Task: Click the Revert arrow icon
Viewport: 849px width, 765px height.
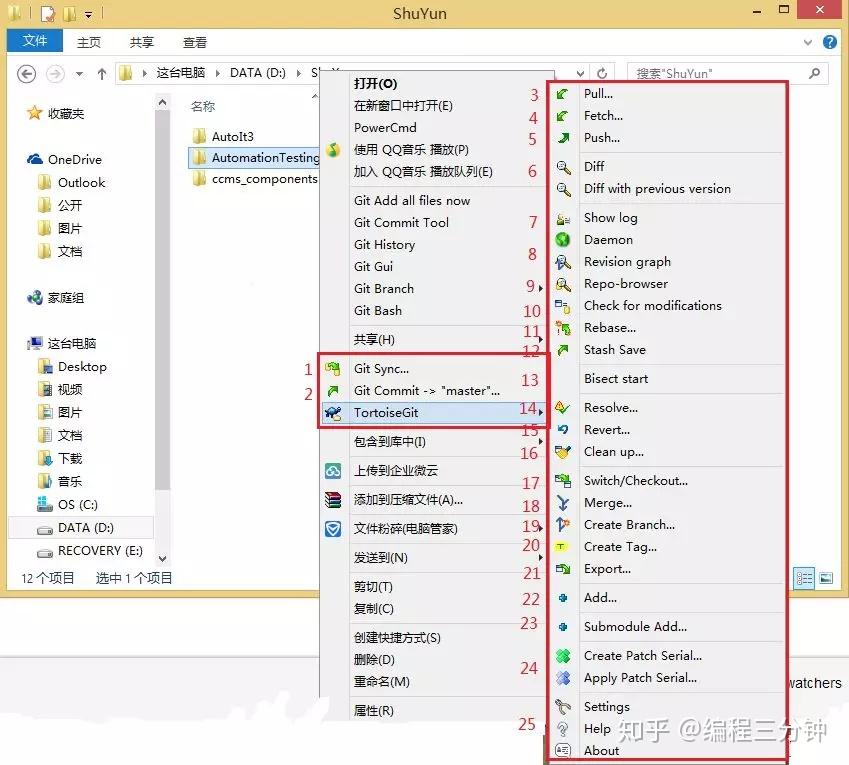Action: [563, 430]
